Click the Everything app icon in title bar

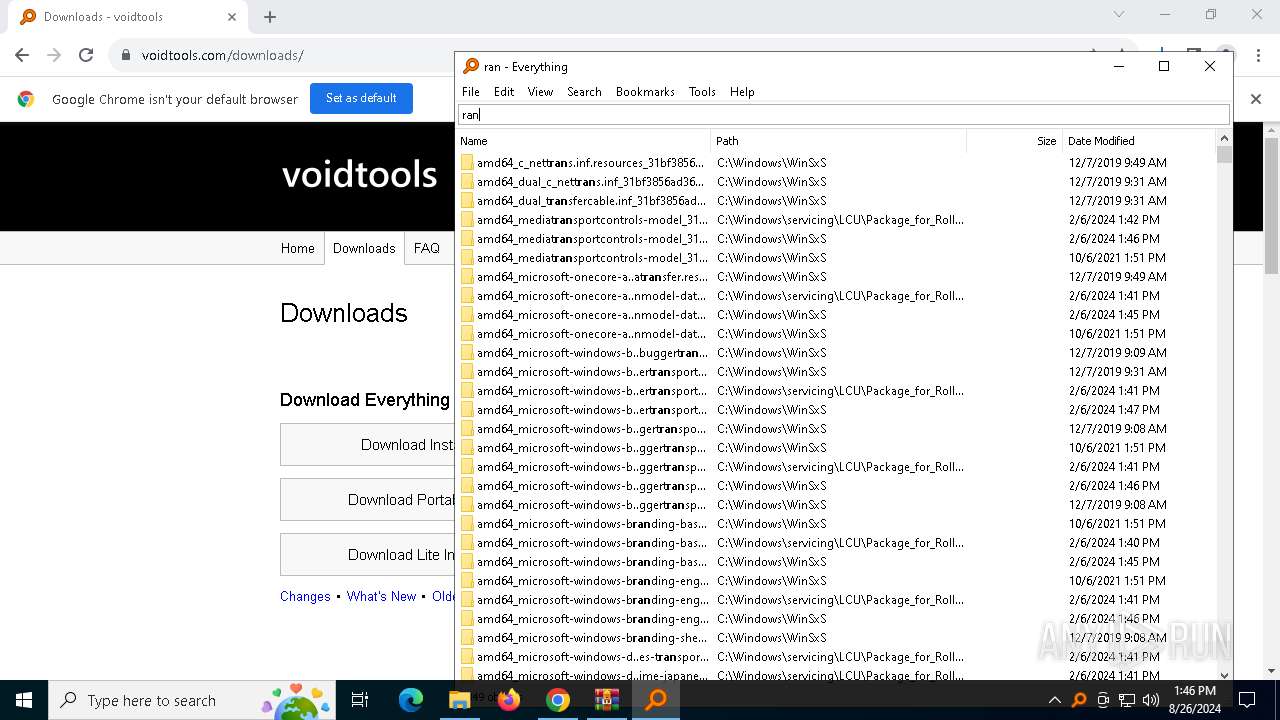[x=471, y=66]
